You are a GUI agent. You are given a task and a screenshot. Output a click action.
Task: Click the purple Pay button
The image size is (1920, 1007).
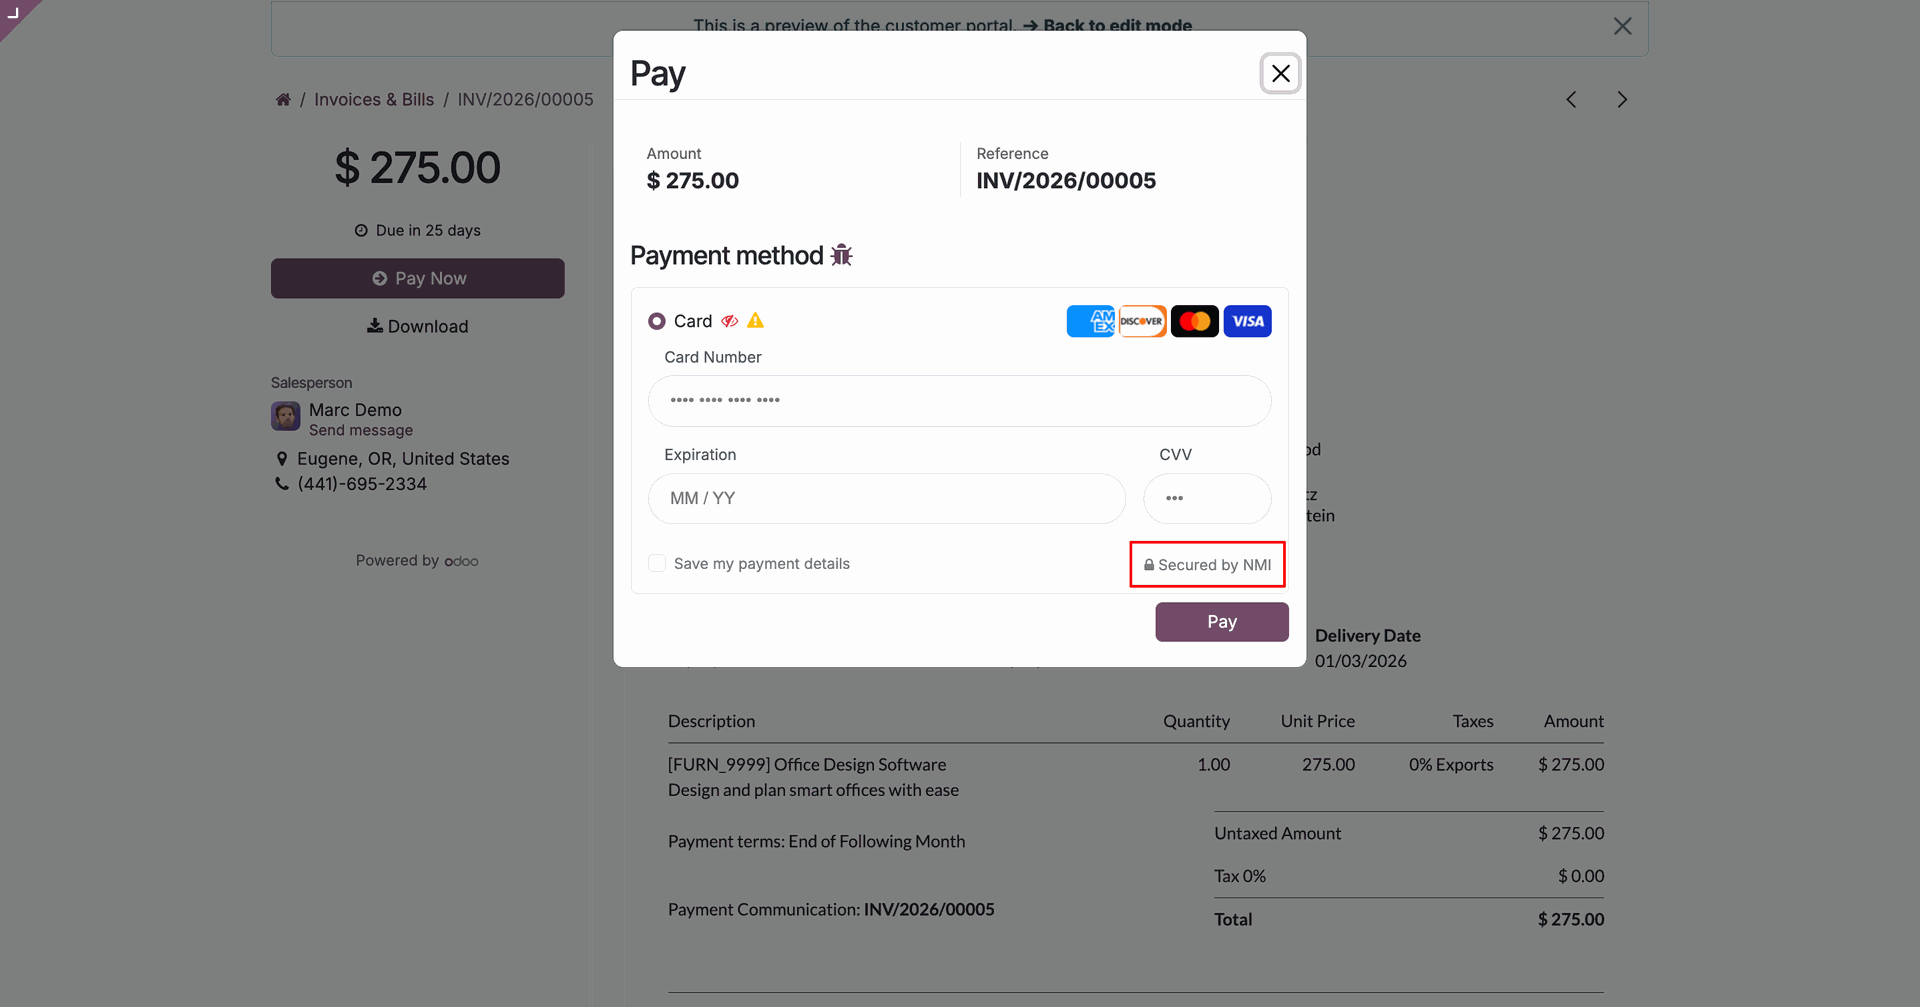coord(1221,622)
